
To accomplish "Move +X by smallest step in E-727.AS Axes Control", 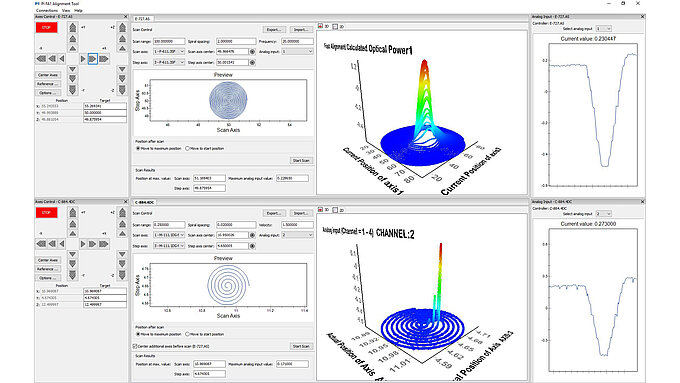I will (83, 59).
